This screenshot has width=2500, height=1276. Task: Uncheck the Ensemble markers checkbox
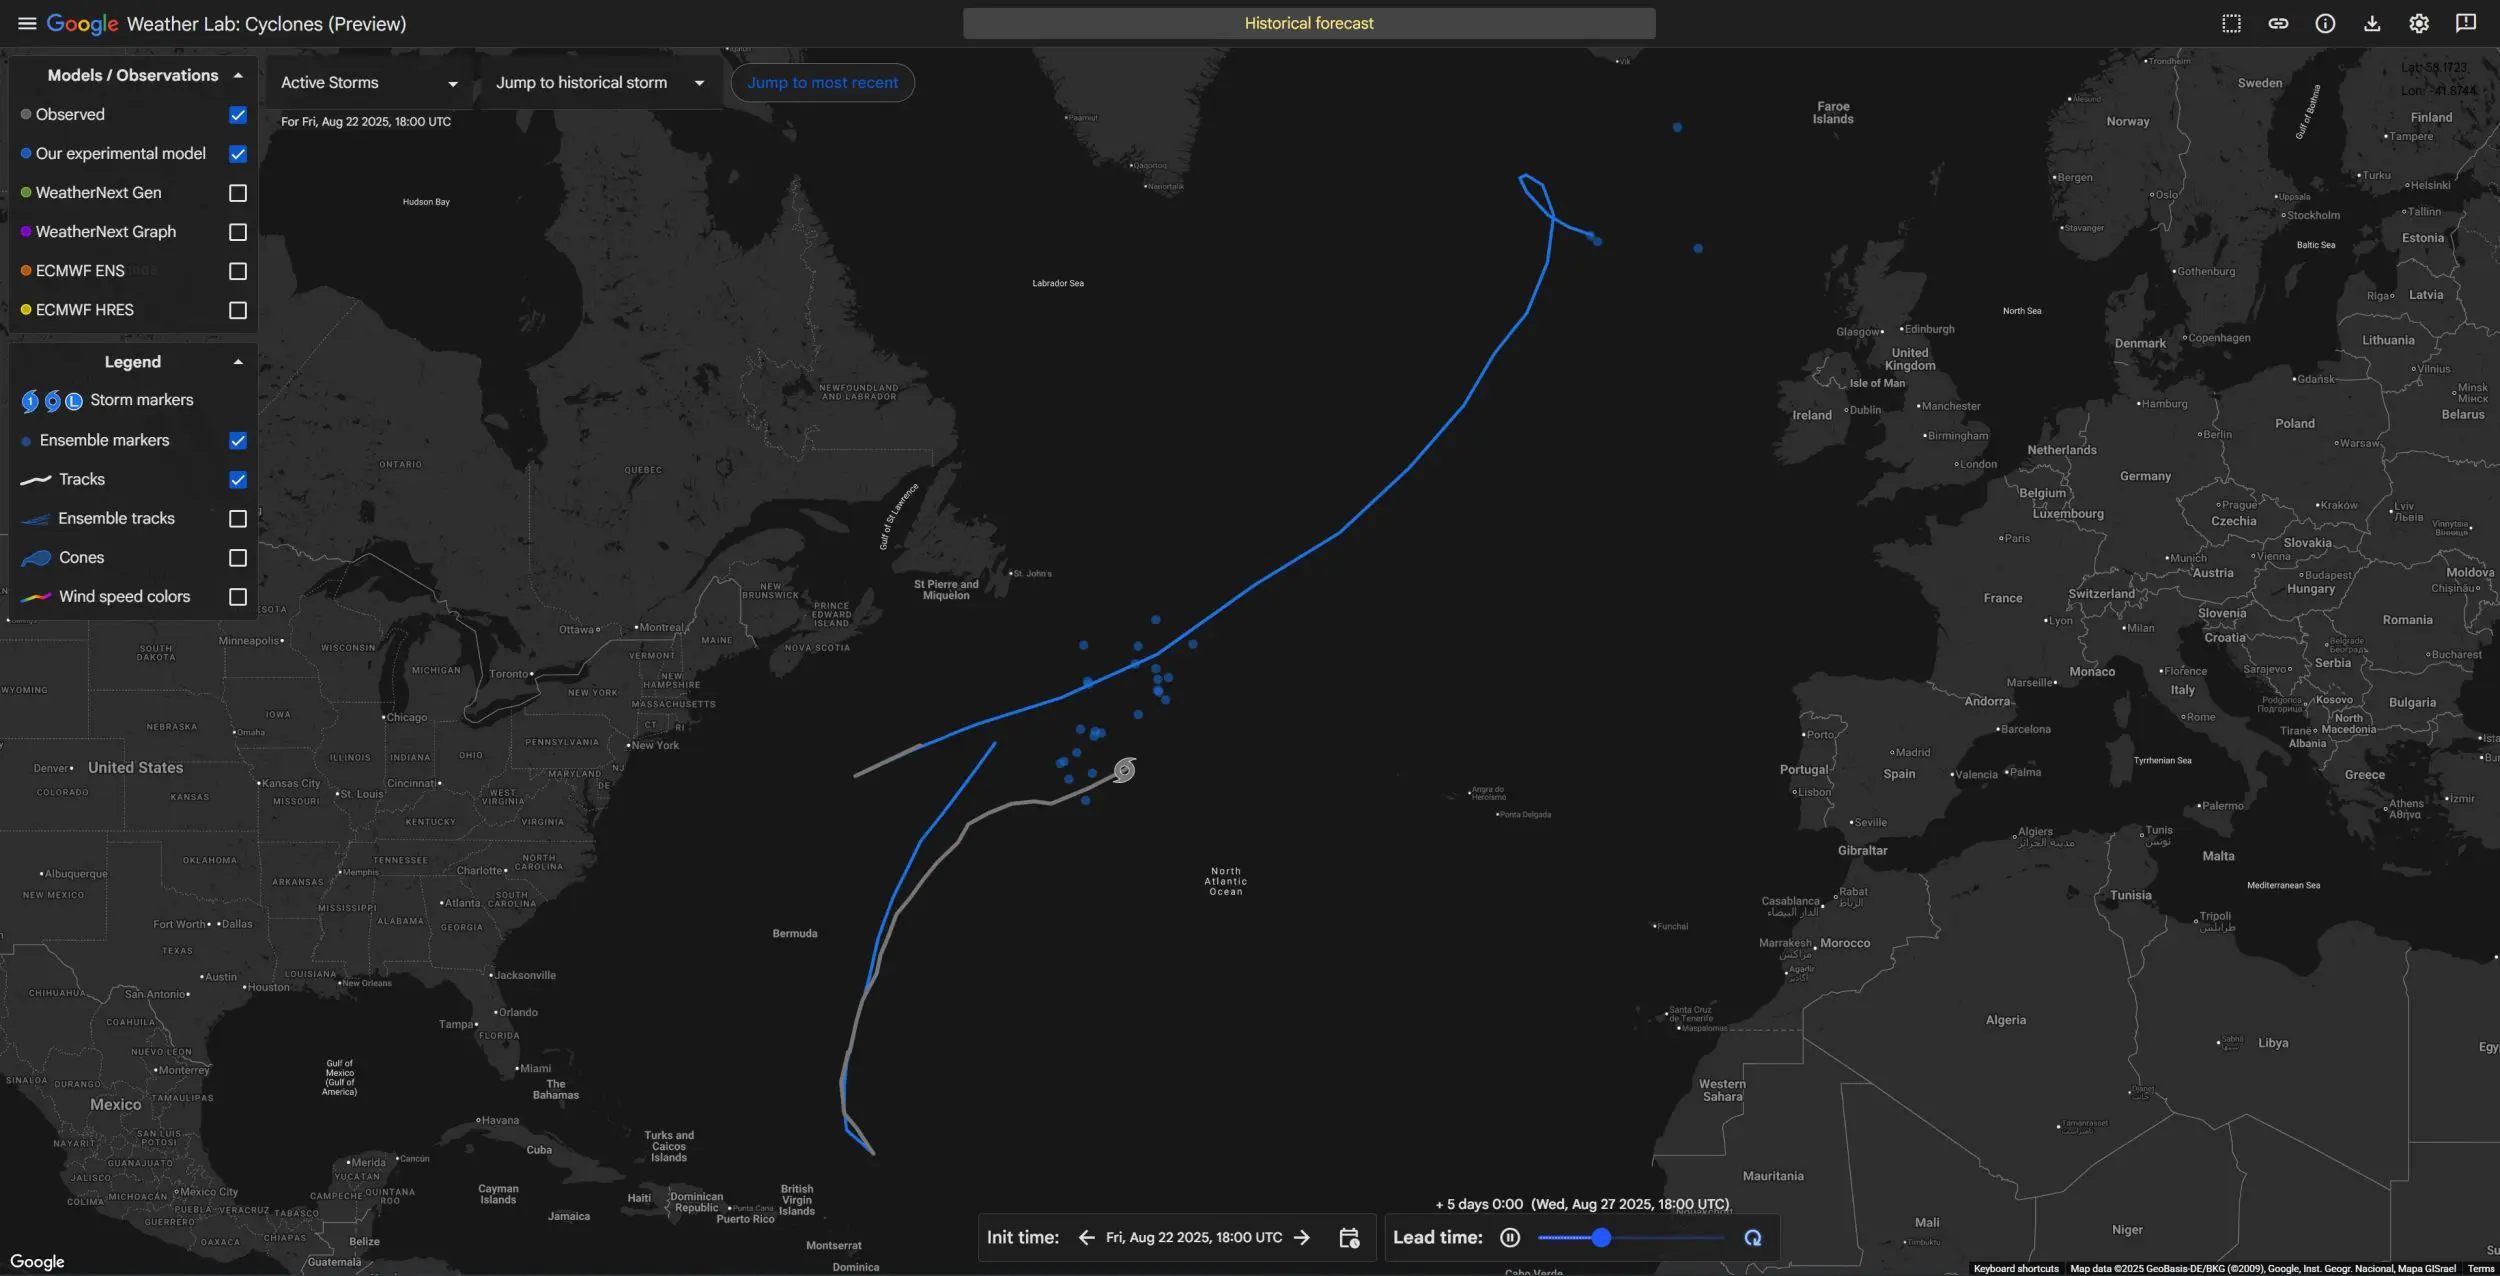click(238, 441)
